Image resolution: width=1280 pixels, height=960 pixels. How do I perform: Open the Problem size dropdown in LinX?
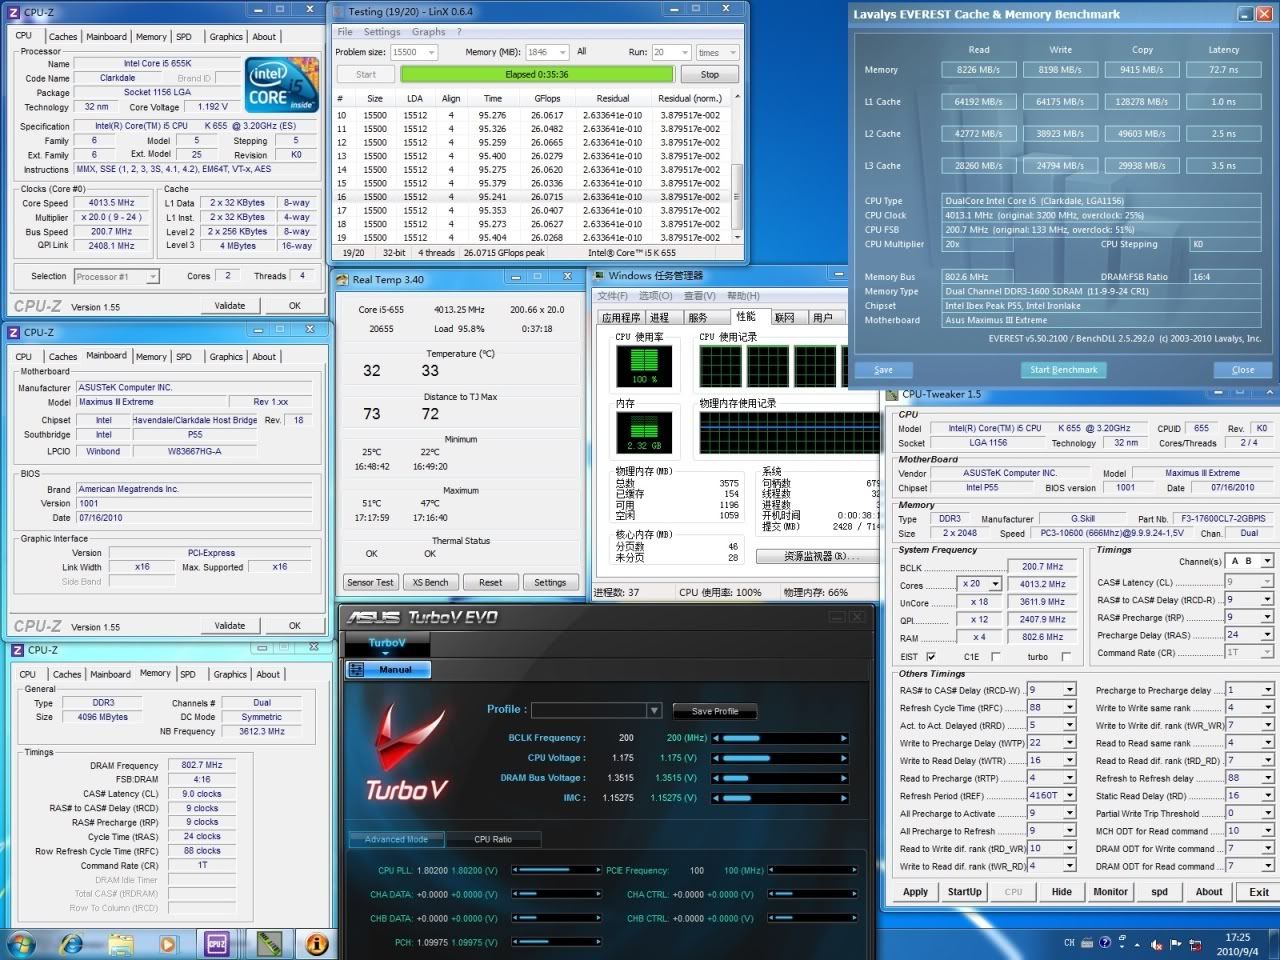pyautogui.click(x=438, y=52)
